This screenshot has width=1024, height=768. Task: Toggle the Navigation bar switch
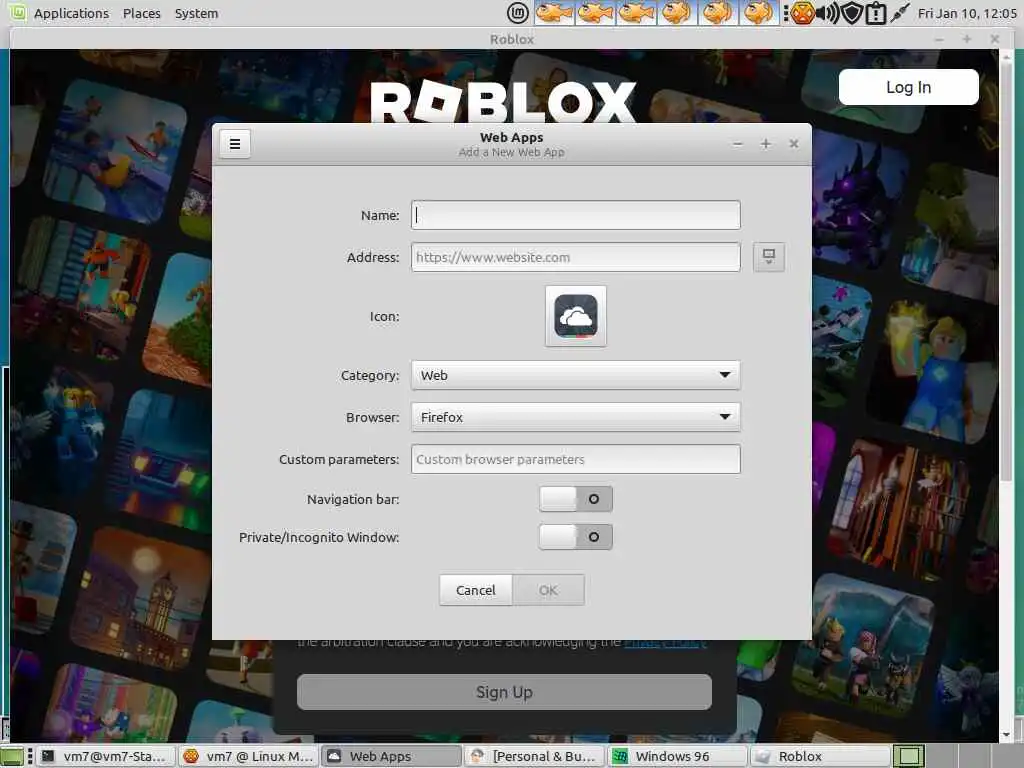point(575,499)
